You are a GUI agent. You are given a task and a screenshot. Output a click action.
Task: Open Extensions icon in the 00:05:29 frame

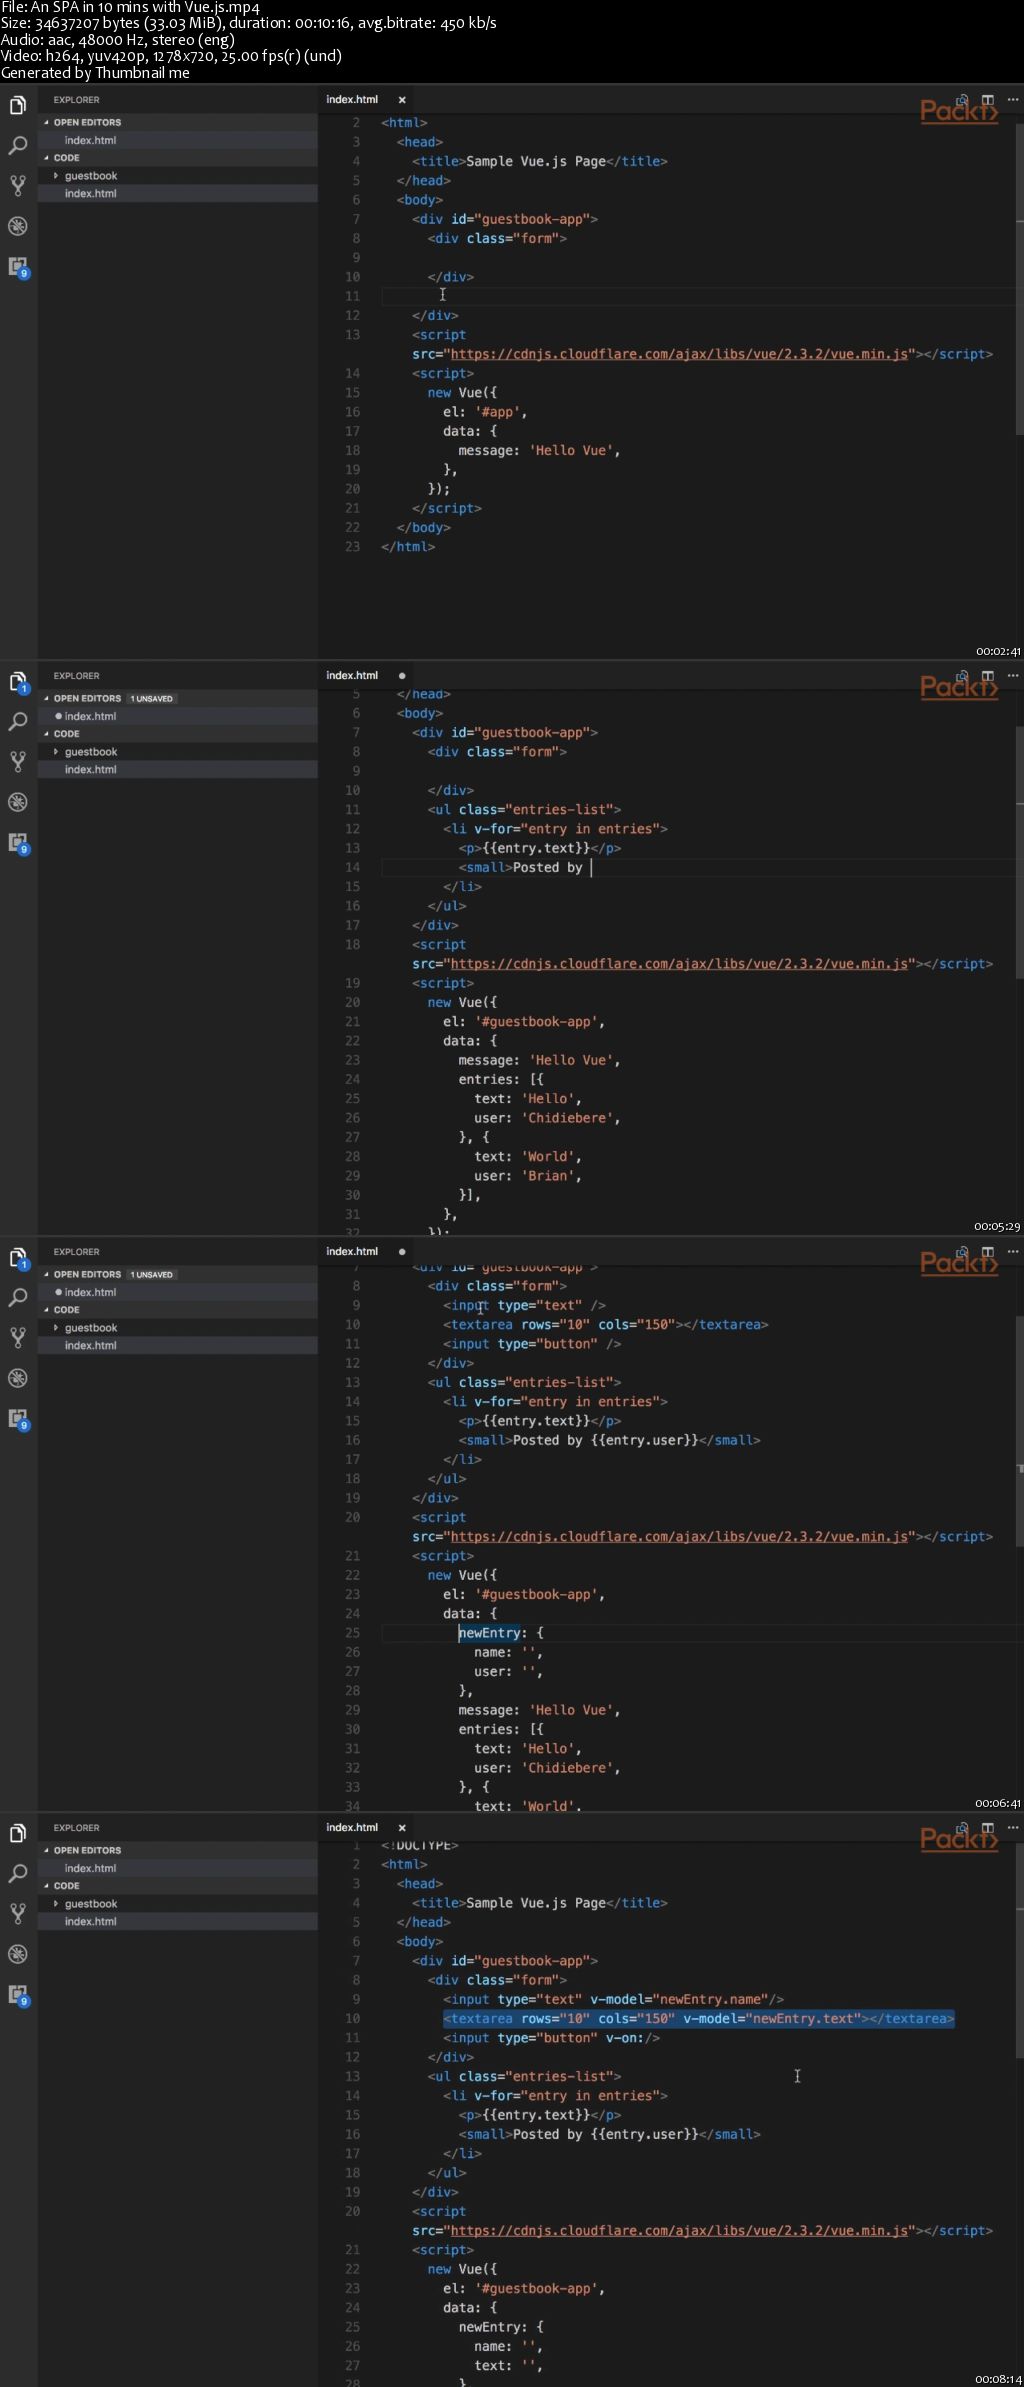(18, 843)
